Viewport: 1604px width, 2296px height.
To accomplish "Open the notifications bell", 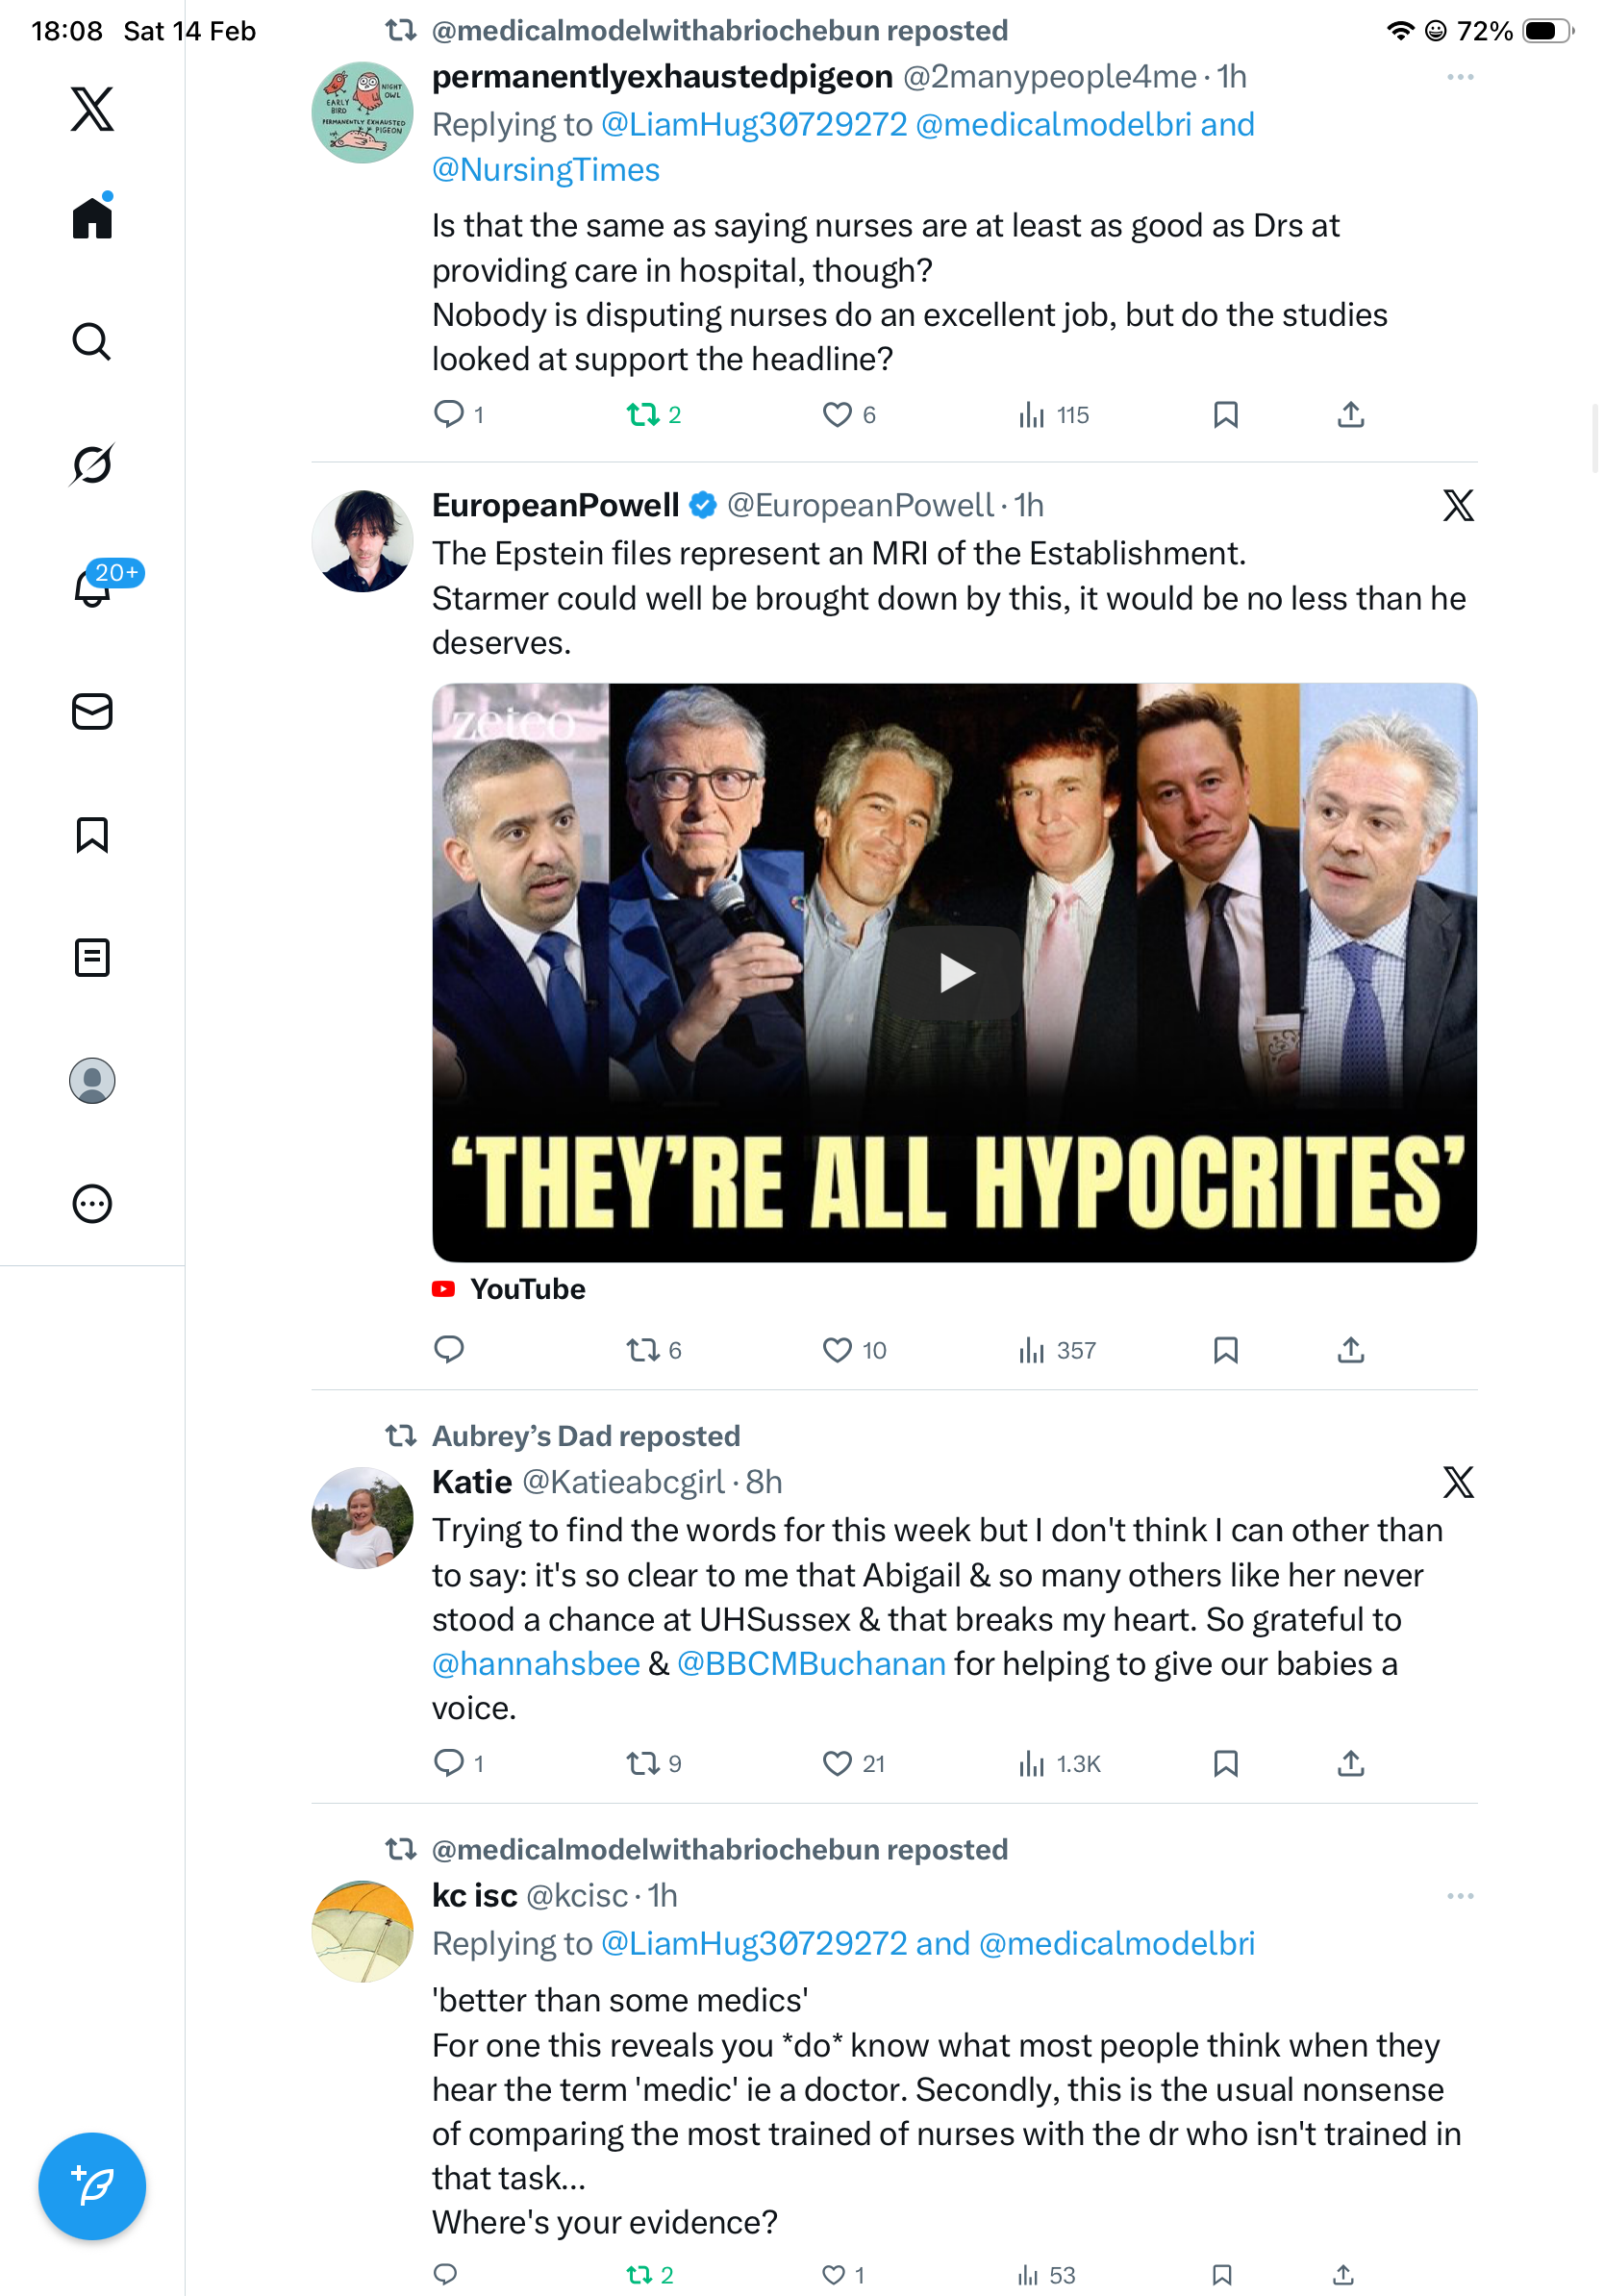I will click(92, 587).
